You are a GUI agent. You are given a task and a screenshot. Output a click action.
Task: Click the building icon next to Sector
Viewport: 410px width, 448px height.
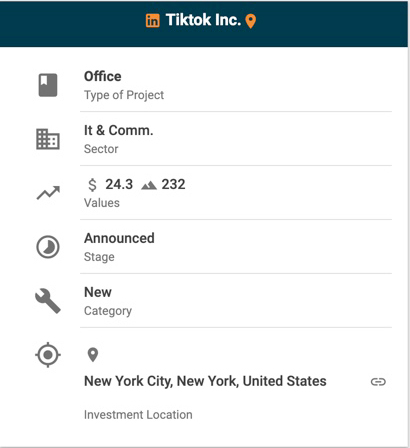click(48, 139)
